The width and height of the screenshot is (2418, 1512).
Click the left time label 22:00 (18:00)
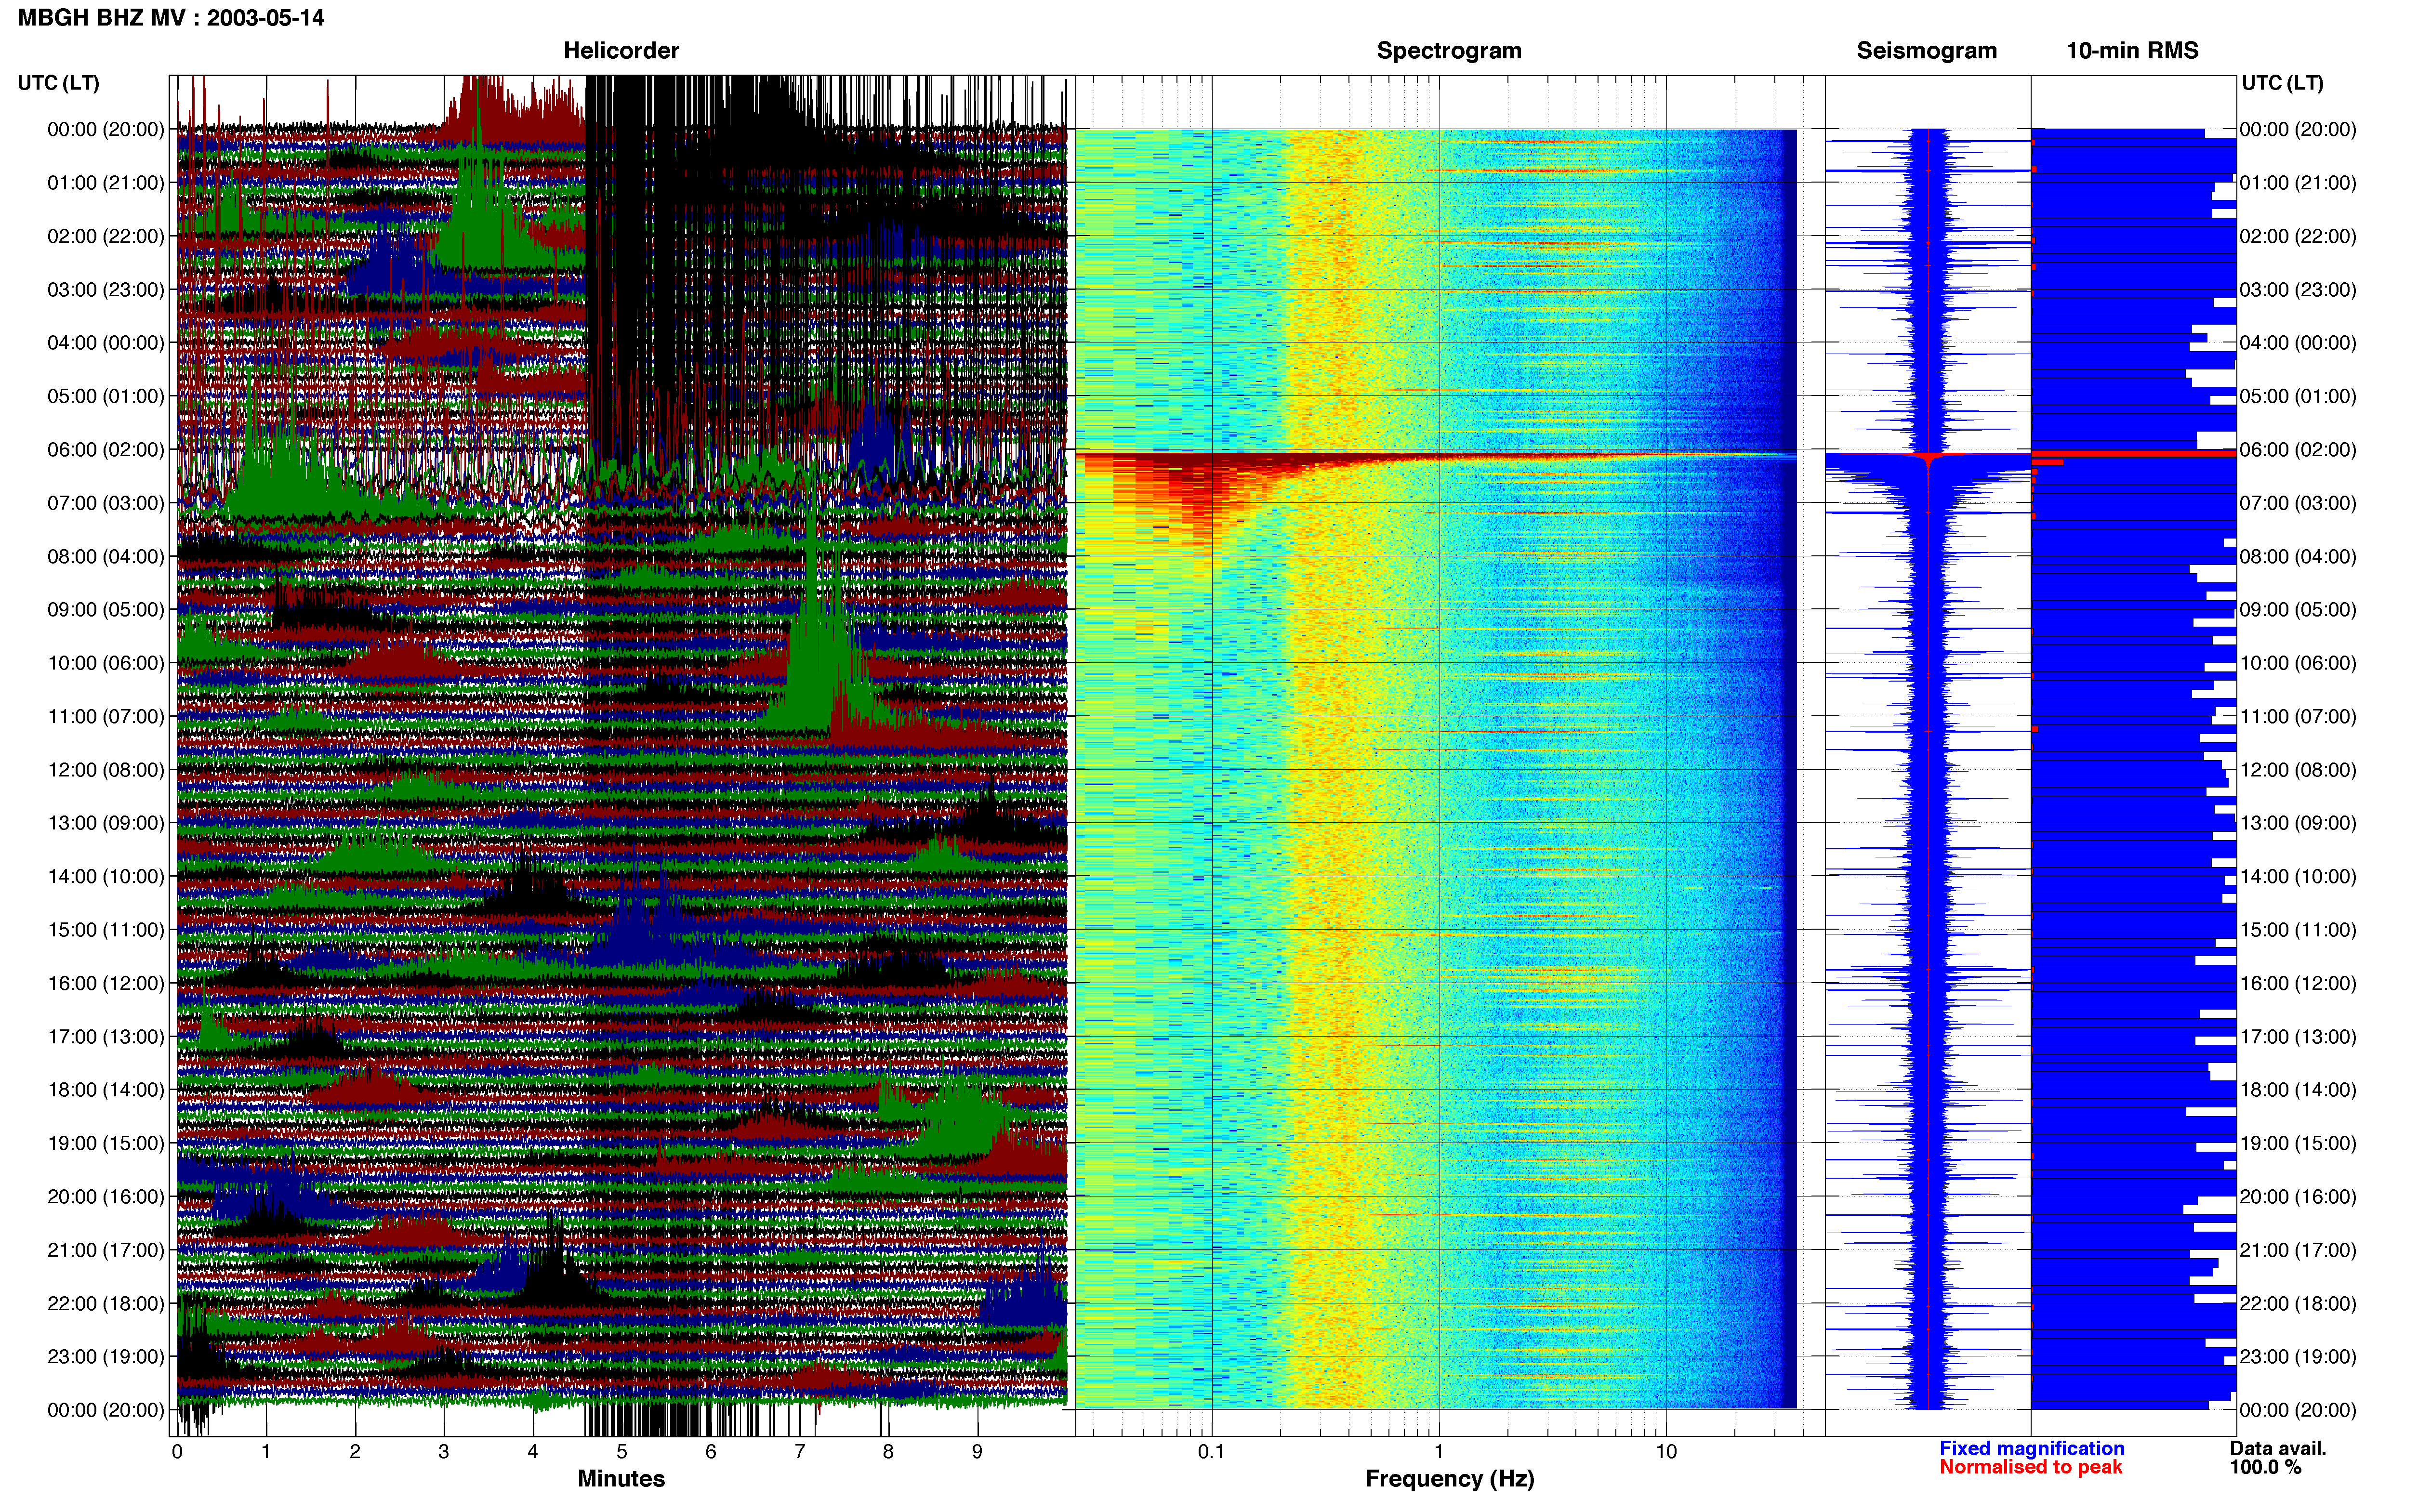click(106, 1303)
